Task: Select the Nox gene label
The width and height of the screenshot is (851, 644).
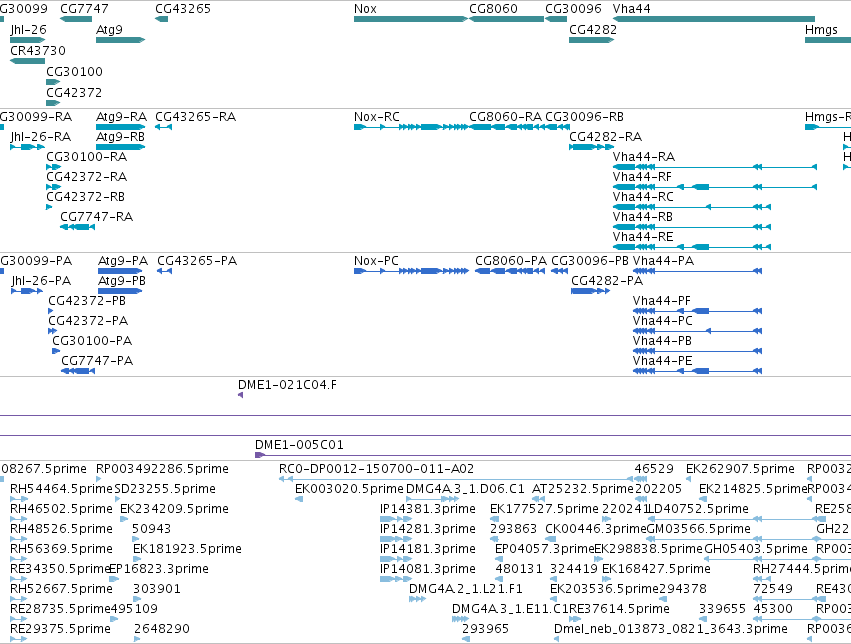Action: point(365,9)
